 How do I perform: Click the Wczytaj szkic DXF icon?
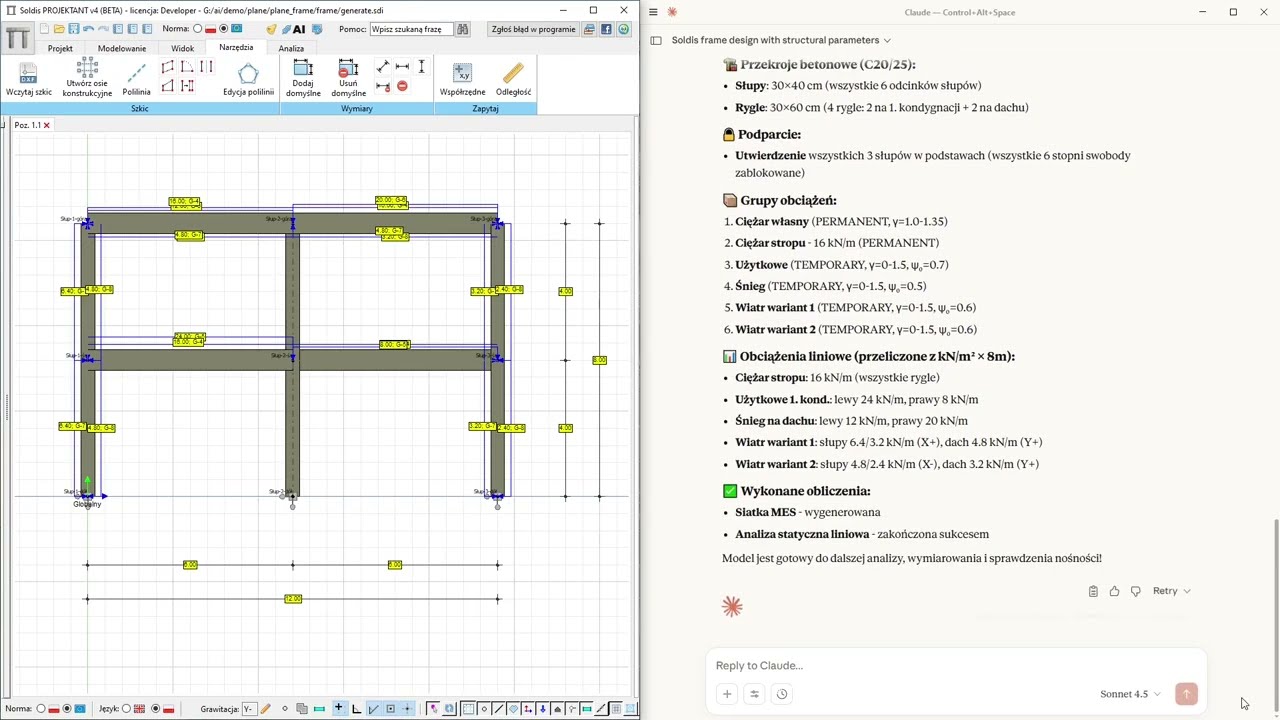coord(28,78)
